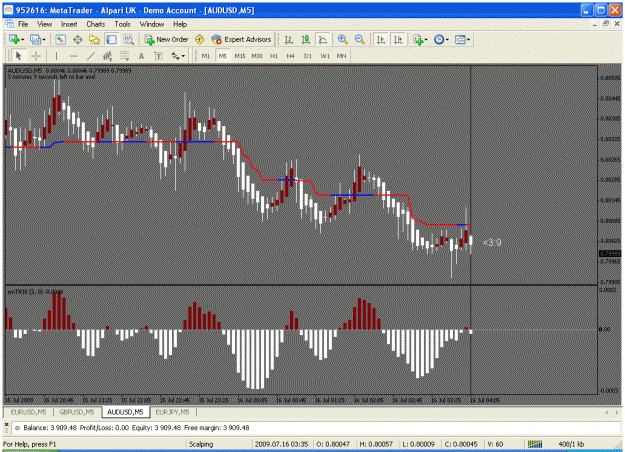Switch timeframe to M30

(257, 56)
